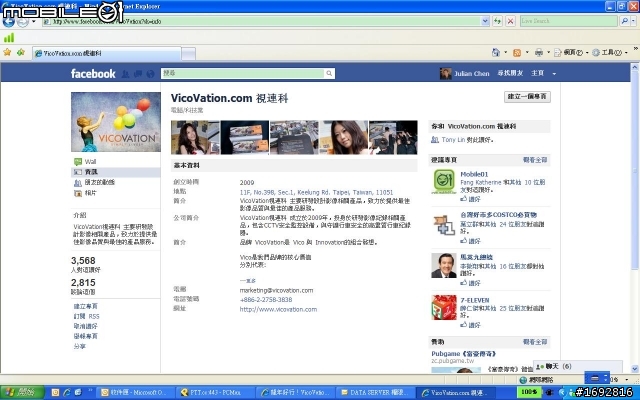Click the RSS feeds icon in IE toolbar
Viewport: 640px width, 400px height.
click(517, 53)
